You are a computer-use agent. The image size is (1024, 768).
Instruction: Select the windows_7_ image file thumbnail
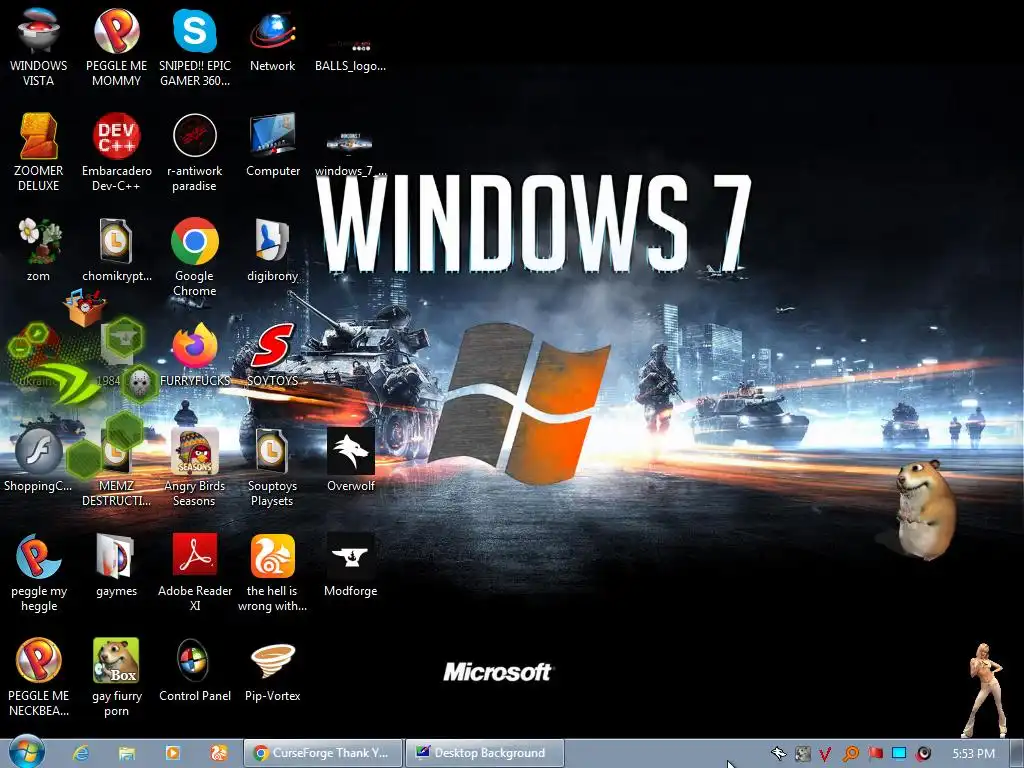click(351, 155)
